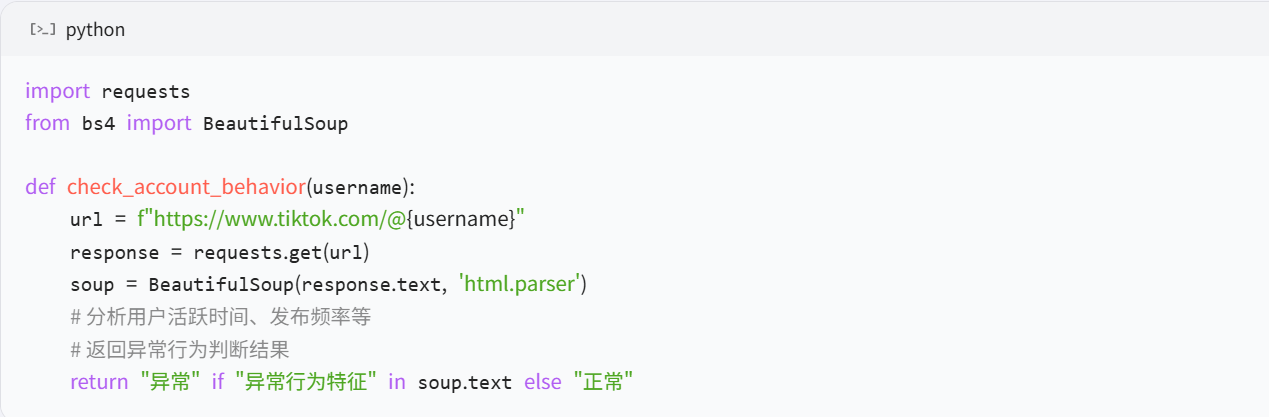Click the python language label
1269x417 pixels.
pyautogui.click(x=95, y=30)
